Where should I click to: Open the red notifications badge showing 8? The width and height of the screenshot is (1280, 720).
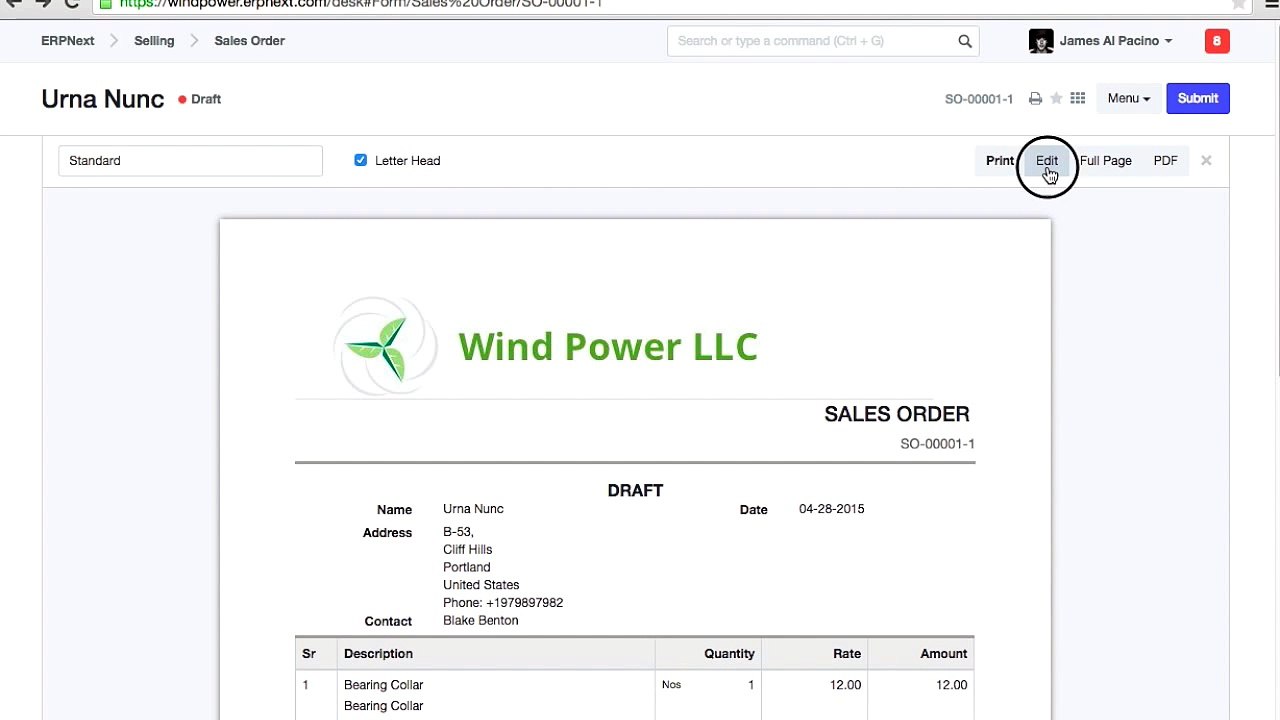(x=1217, y=41)
